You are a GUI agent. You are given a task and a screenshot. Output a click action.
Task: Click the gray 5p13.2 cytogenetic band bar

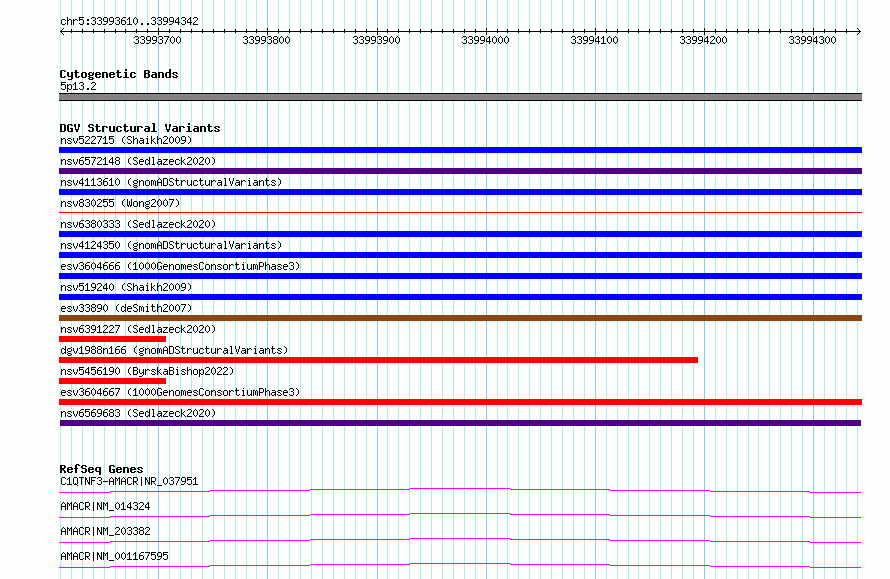point(460,97)
